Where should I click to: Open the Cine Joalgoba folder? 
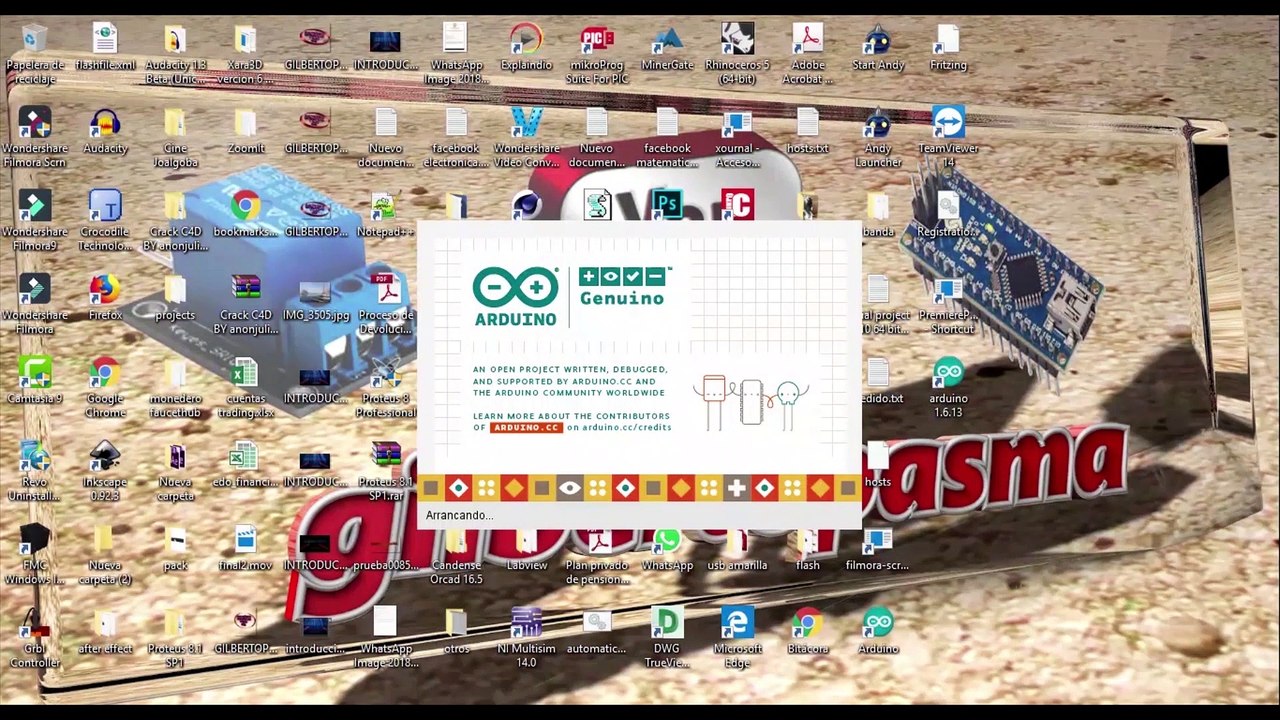pos(175,138)
